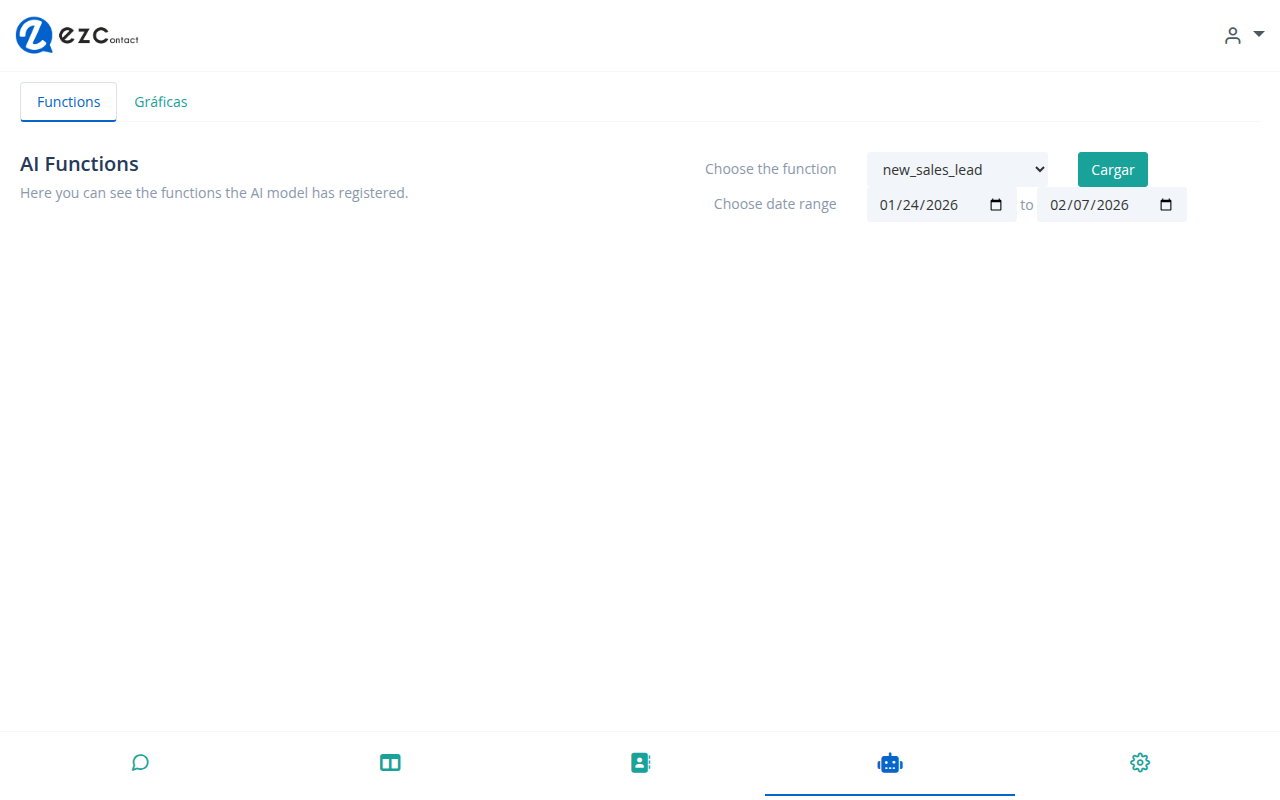Click the ezContact logo
Screen dimensions: 1280x800
pos(77,36)
